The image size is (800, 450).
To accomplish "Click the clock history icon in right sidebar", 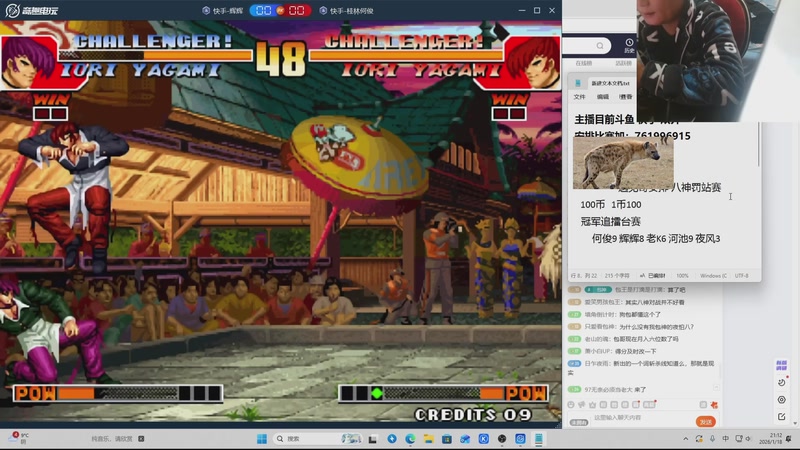I will tap(781, 382).
